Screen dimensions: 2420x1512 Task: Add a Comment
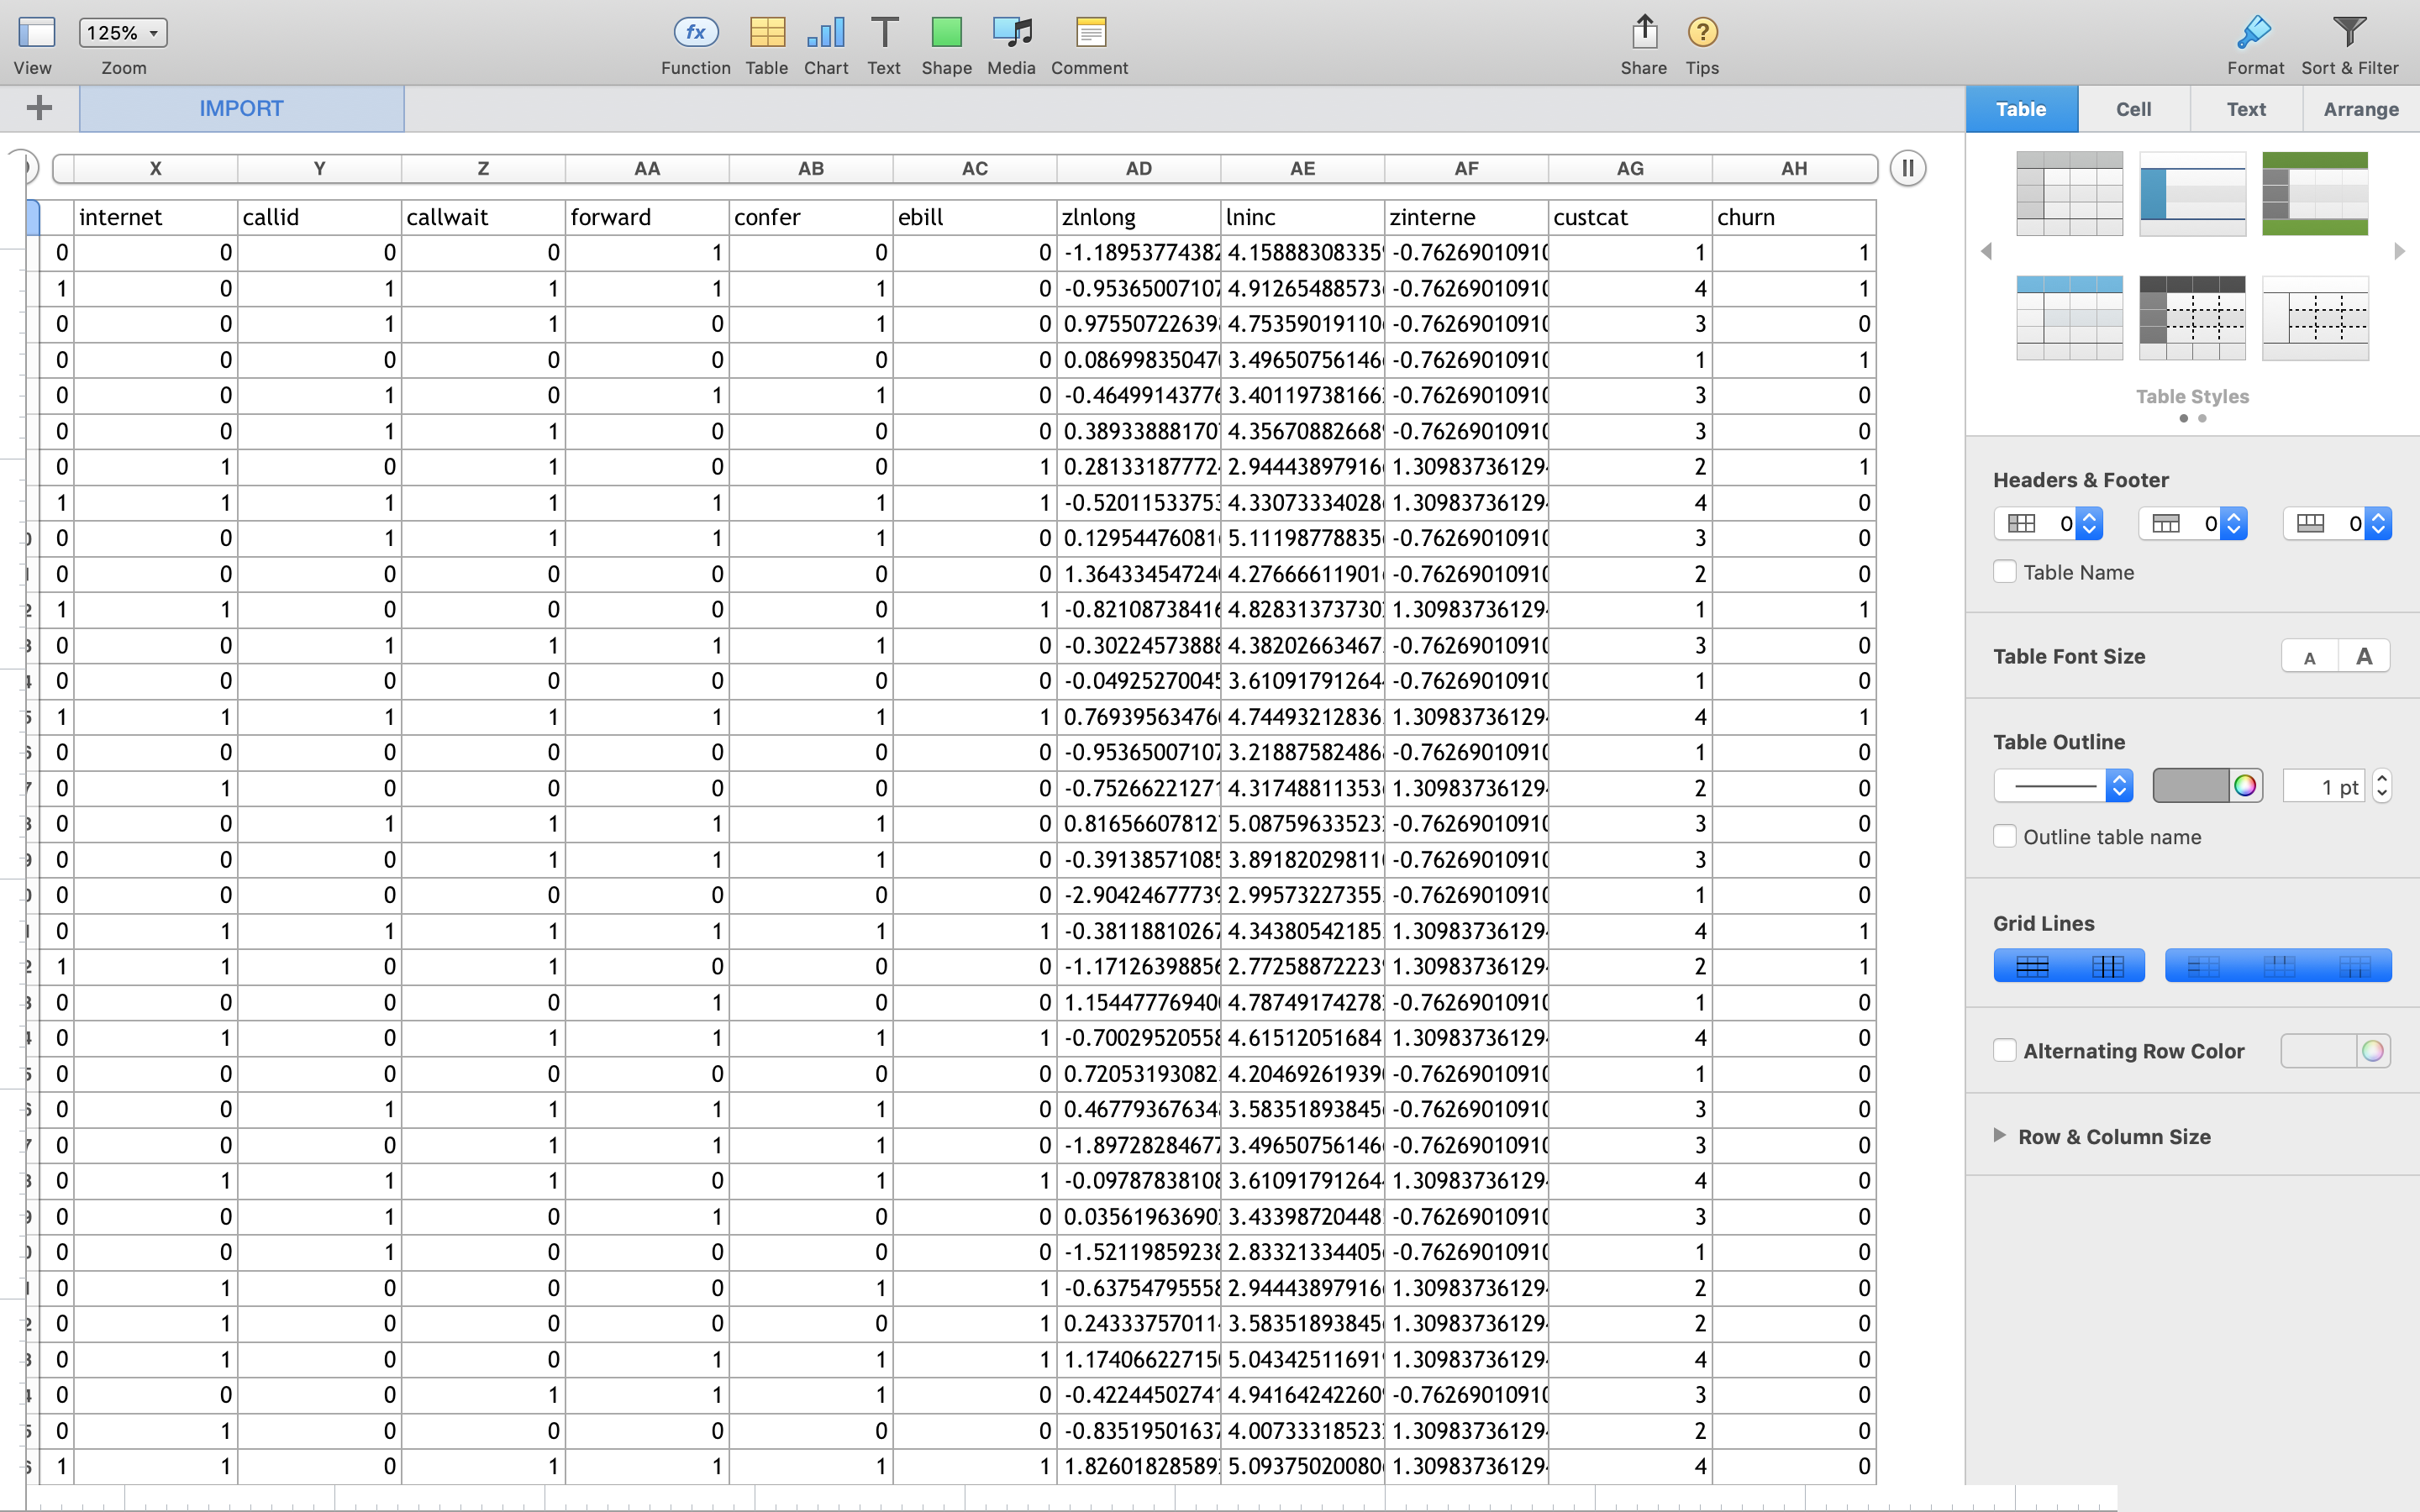point(1088,31)
